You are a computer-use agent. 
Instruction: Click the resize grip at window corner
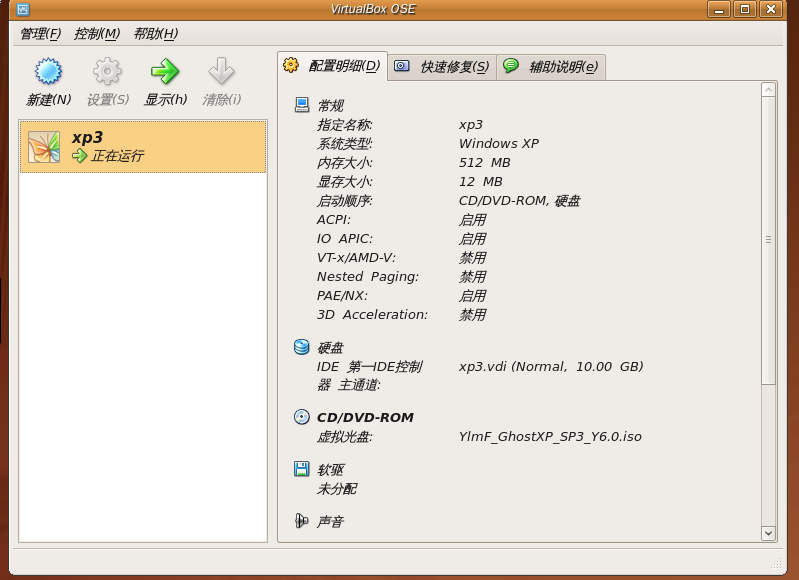point(777,563)
